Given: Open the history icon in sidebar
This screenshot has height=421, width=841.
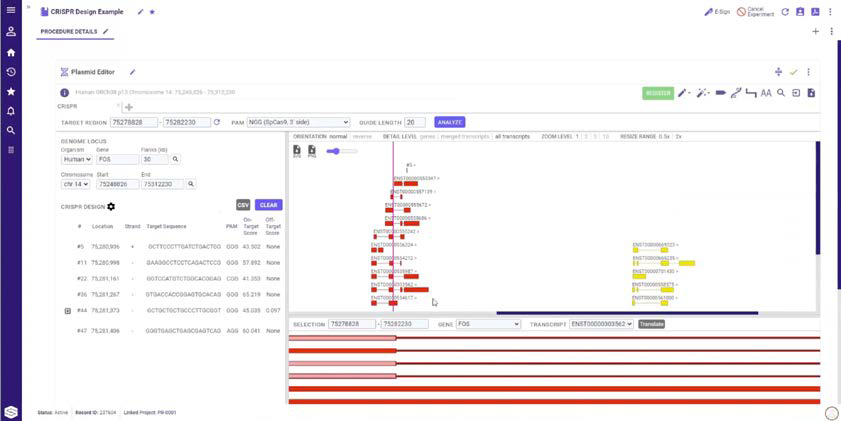Looking at the screenshot, I should pos(11,72).
